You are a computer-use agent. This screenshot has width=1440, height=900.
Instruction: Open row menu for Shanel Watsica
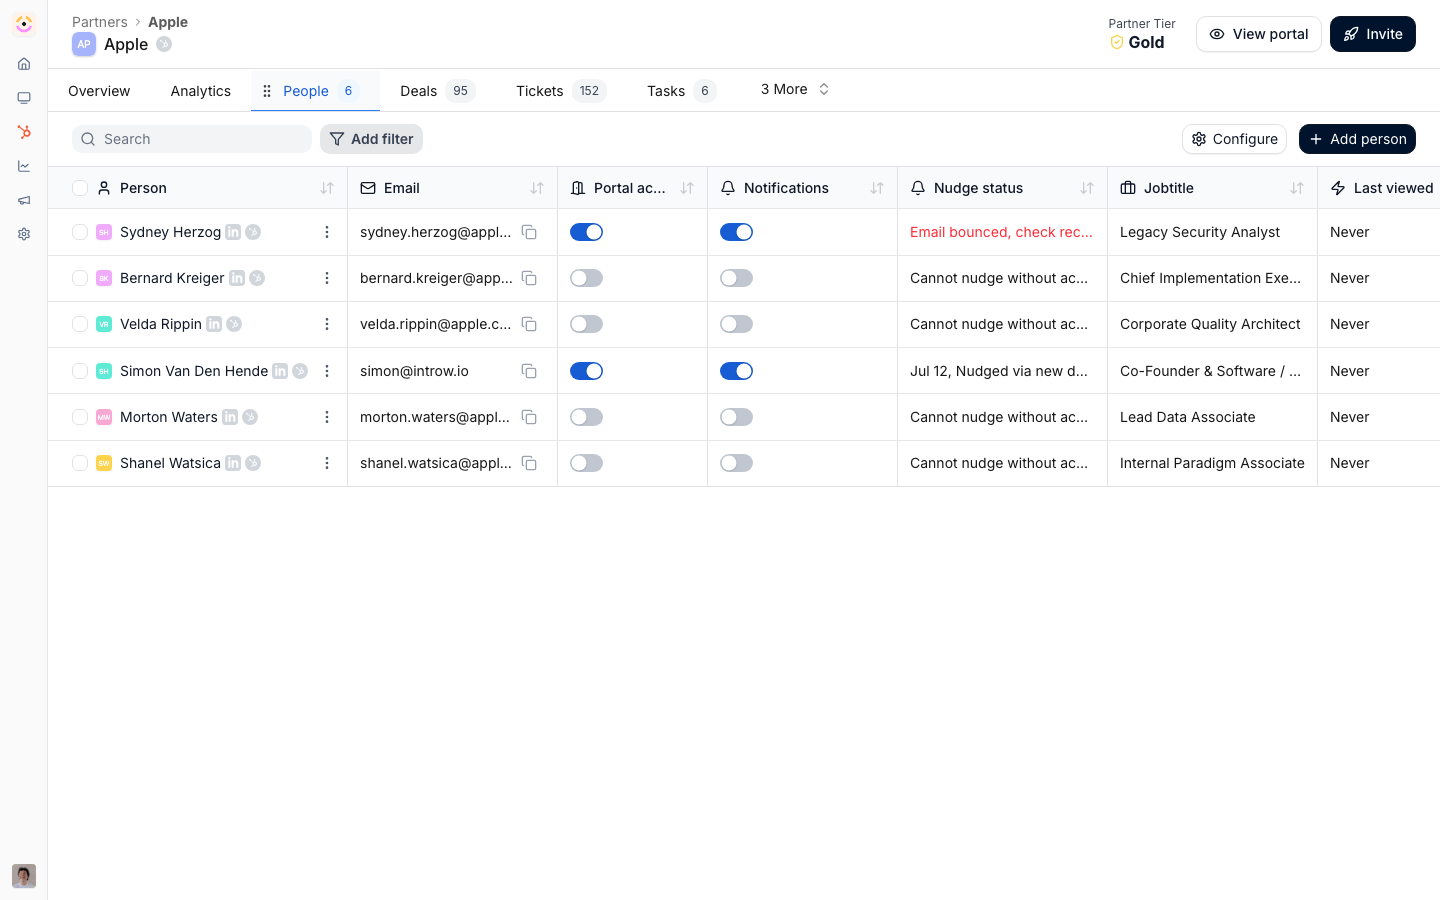327,463
